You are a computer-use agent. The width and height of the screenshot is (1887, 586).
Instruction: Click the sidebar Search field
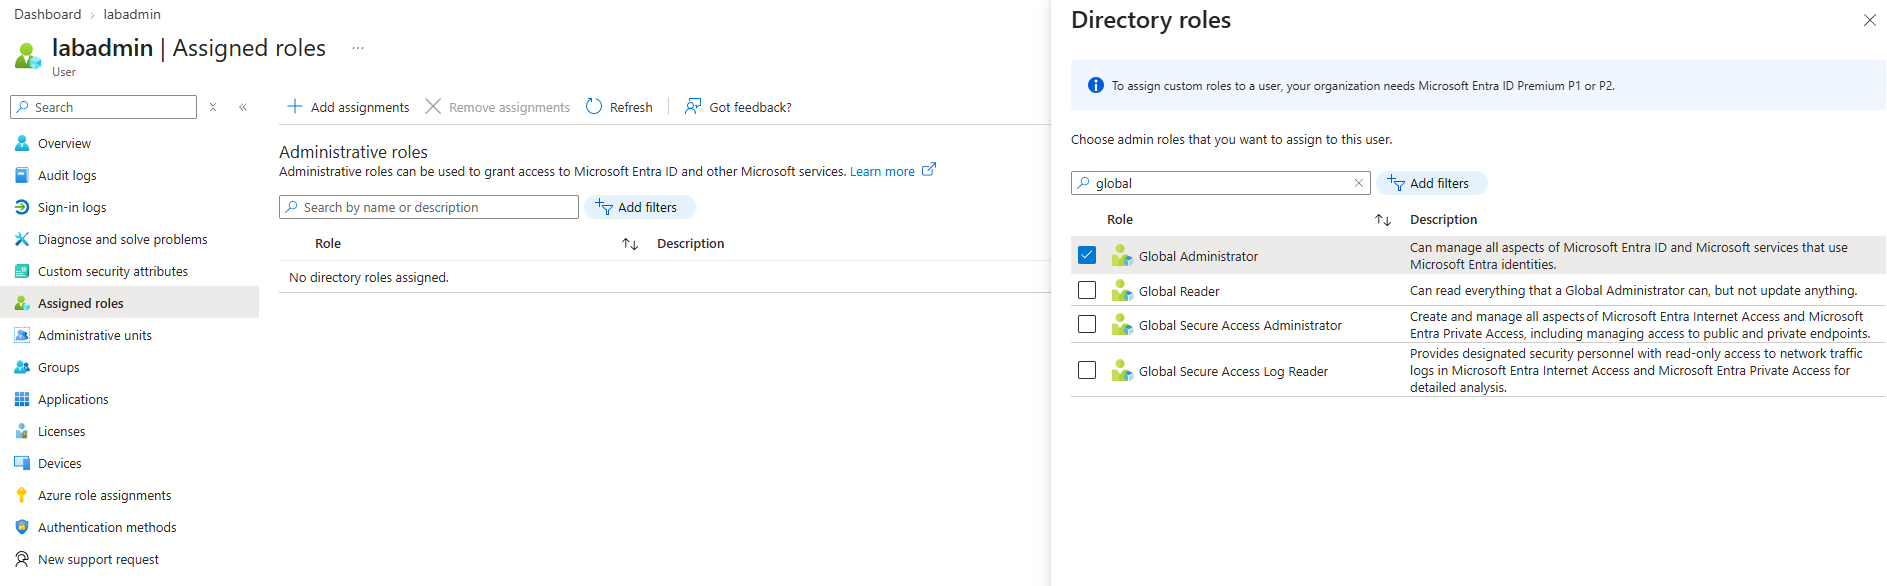pos(104,107)
